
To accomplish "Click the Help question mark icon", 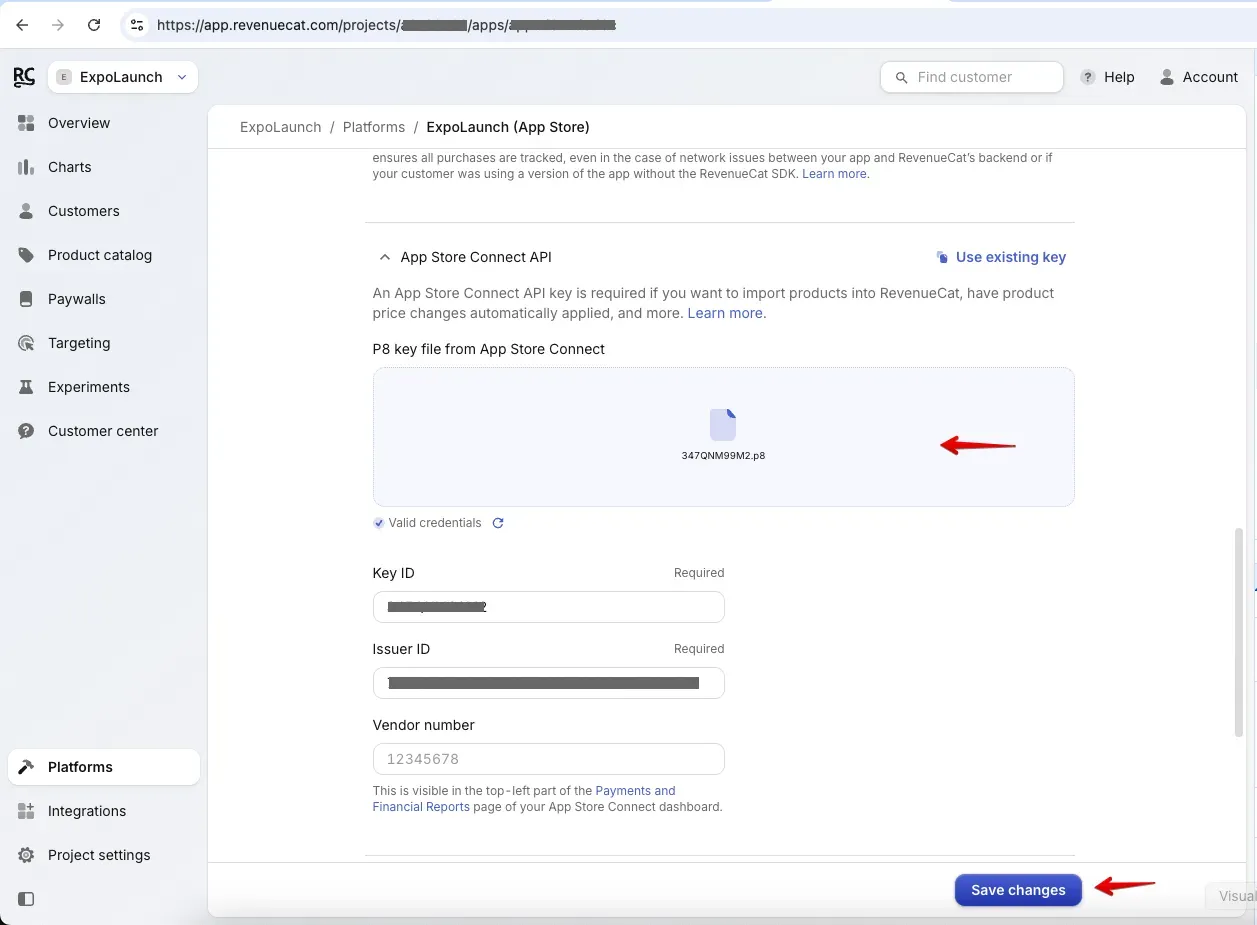I will (1088, 77).
